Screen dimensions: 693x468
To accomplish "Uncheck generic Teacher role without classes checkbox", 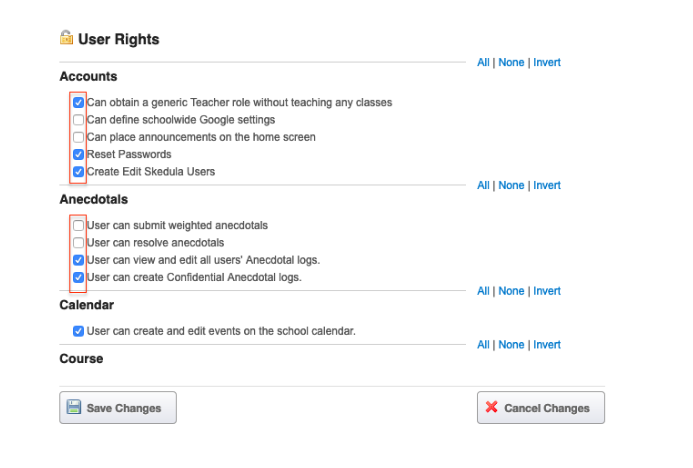I will tap(78, 103).
